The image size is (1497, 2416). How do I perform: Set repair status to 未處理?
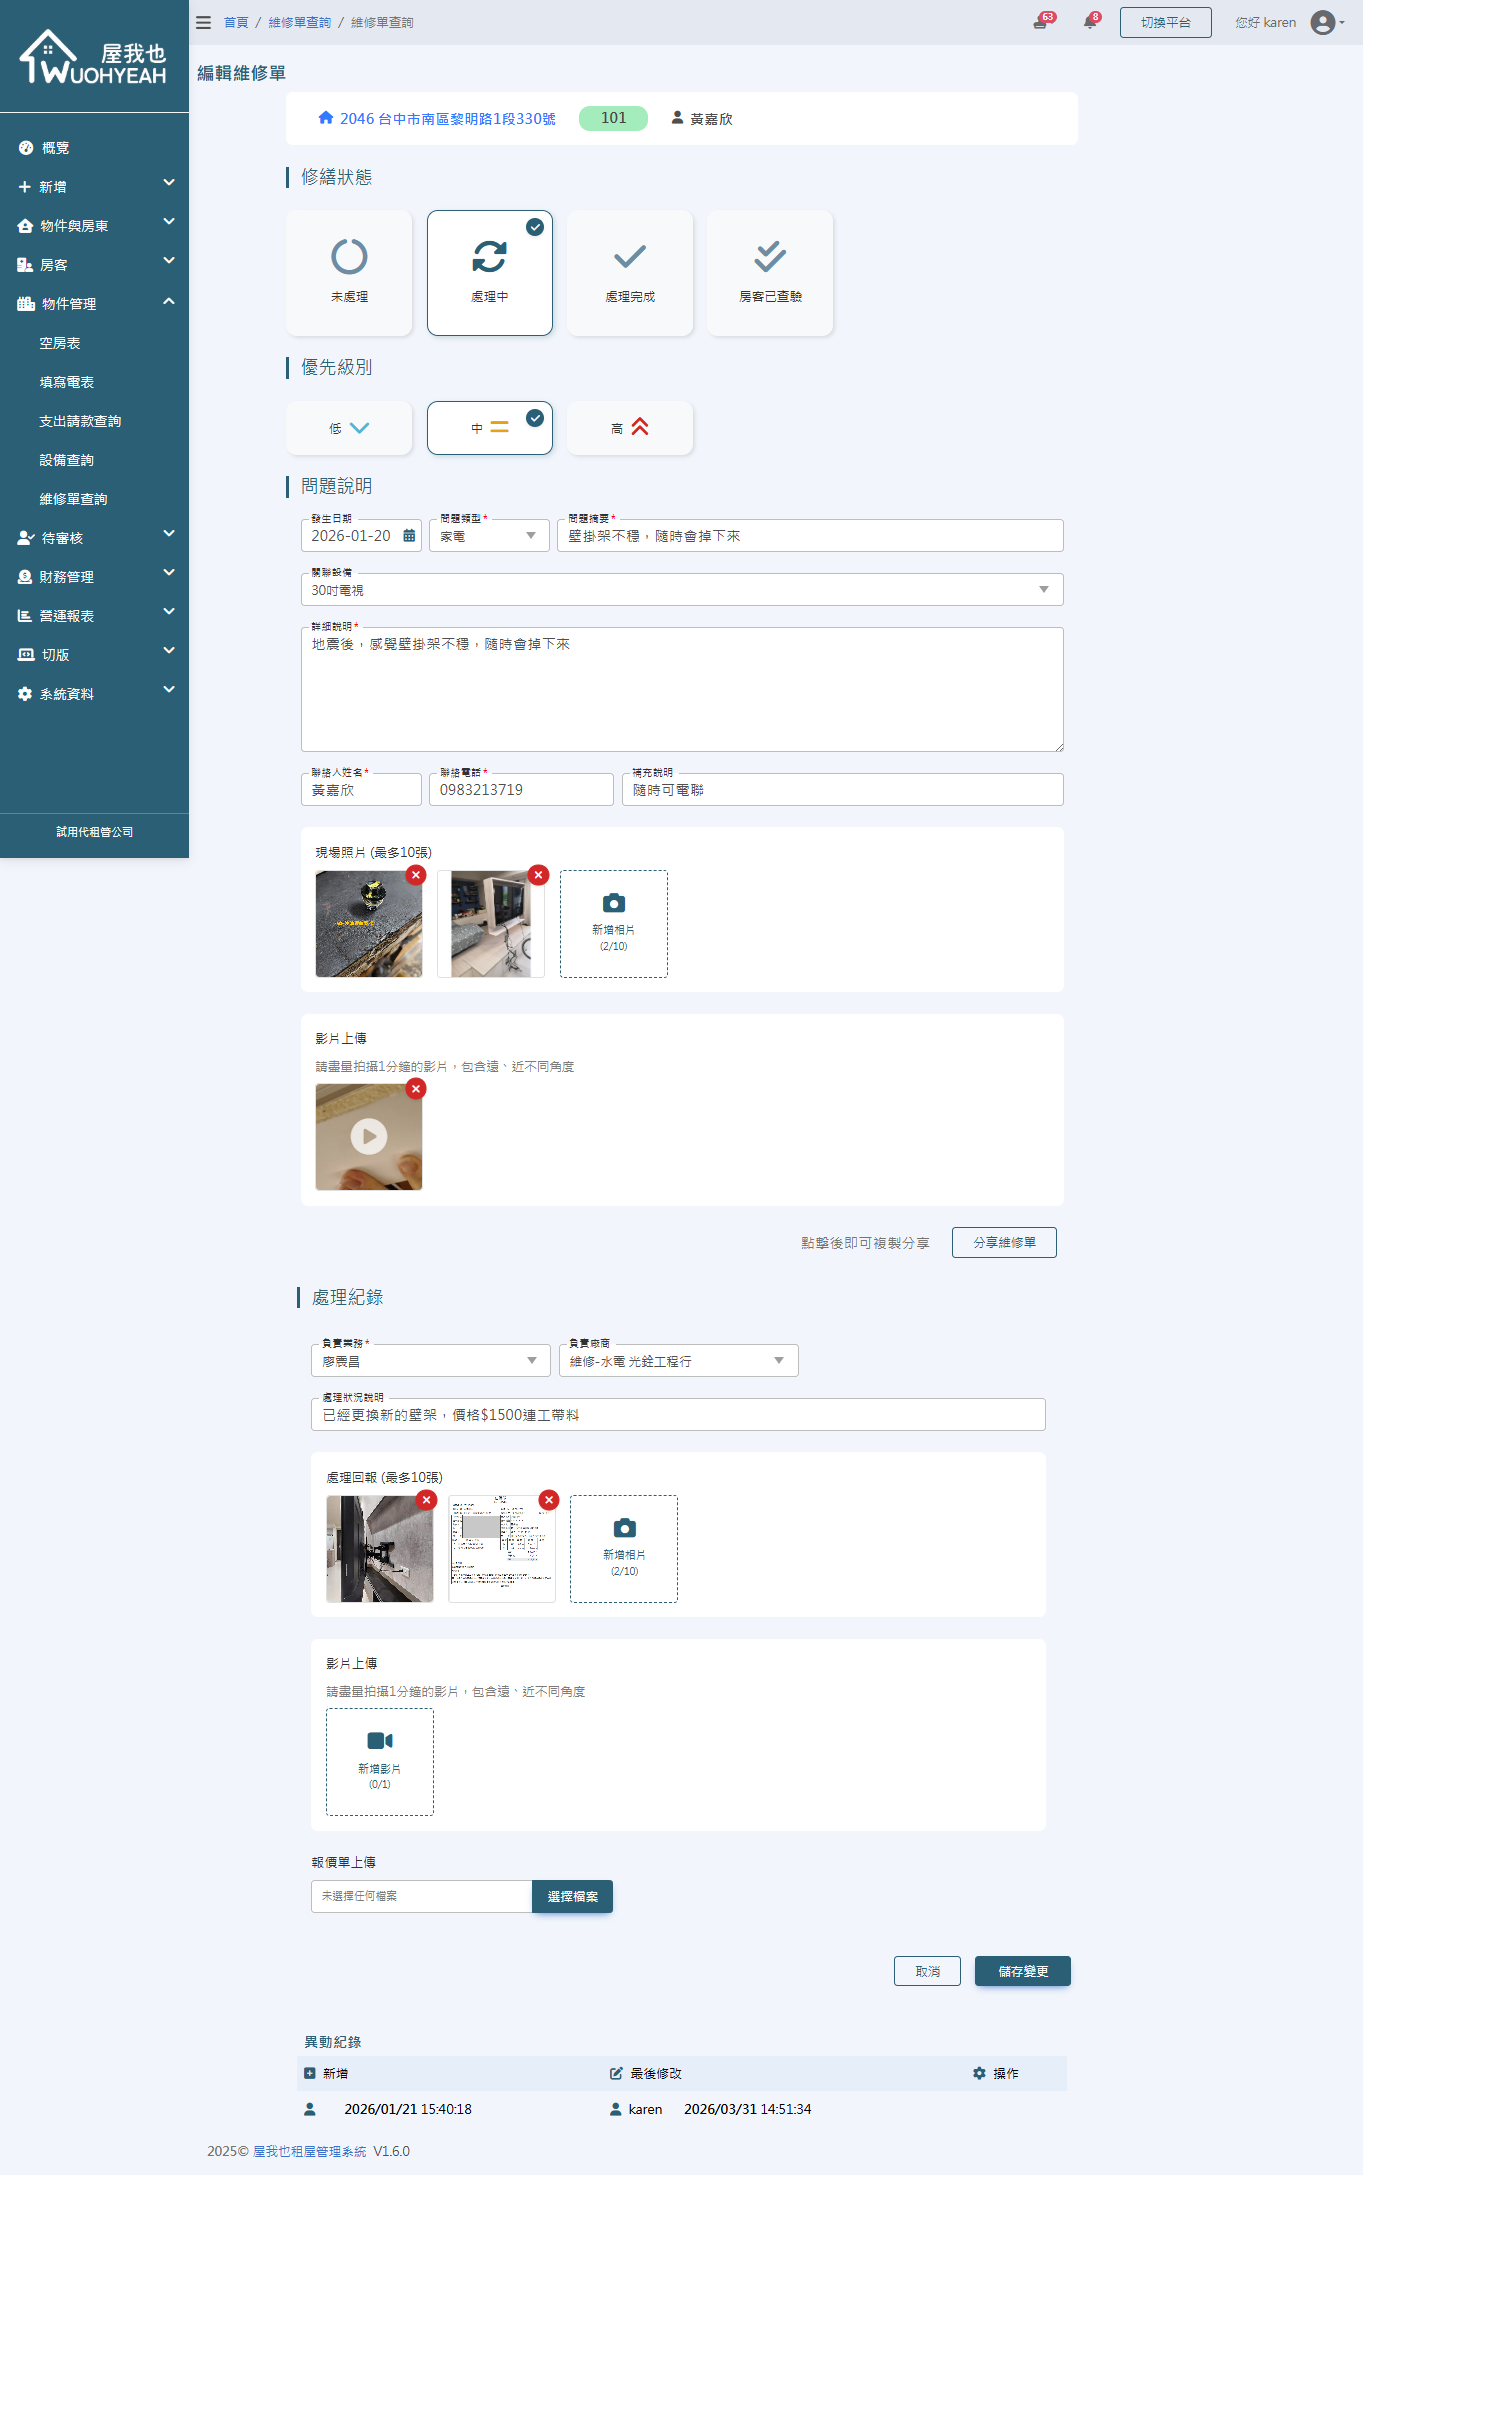pos(349,272)
